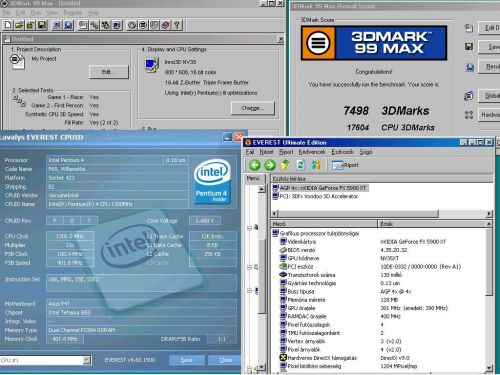Open the Fájl menu in EVEREST Ultimate
The image size is (500, 375).
point(250,152)
